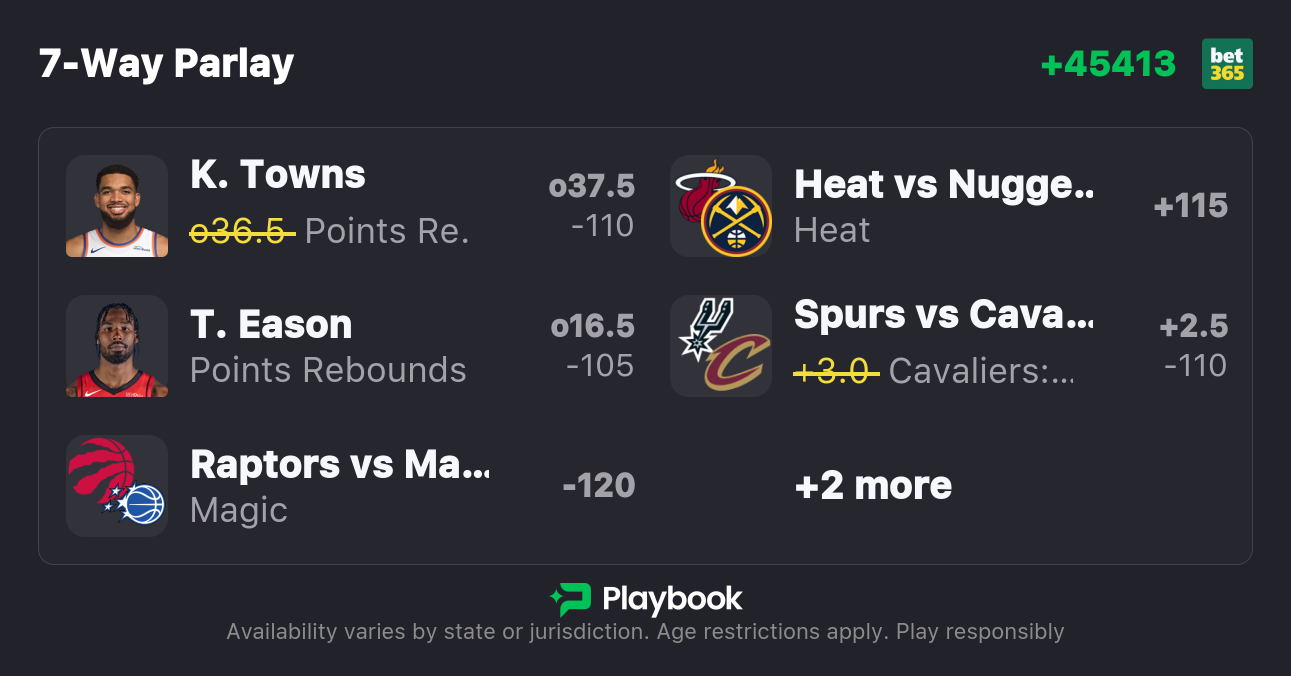Click the Raptors vs Magic team logos
Image resolution: width=1291 pixels, height=676 pixels.
pos(117,486)
